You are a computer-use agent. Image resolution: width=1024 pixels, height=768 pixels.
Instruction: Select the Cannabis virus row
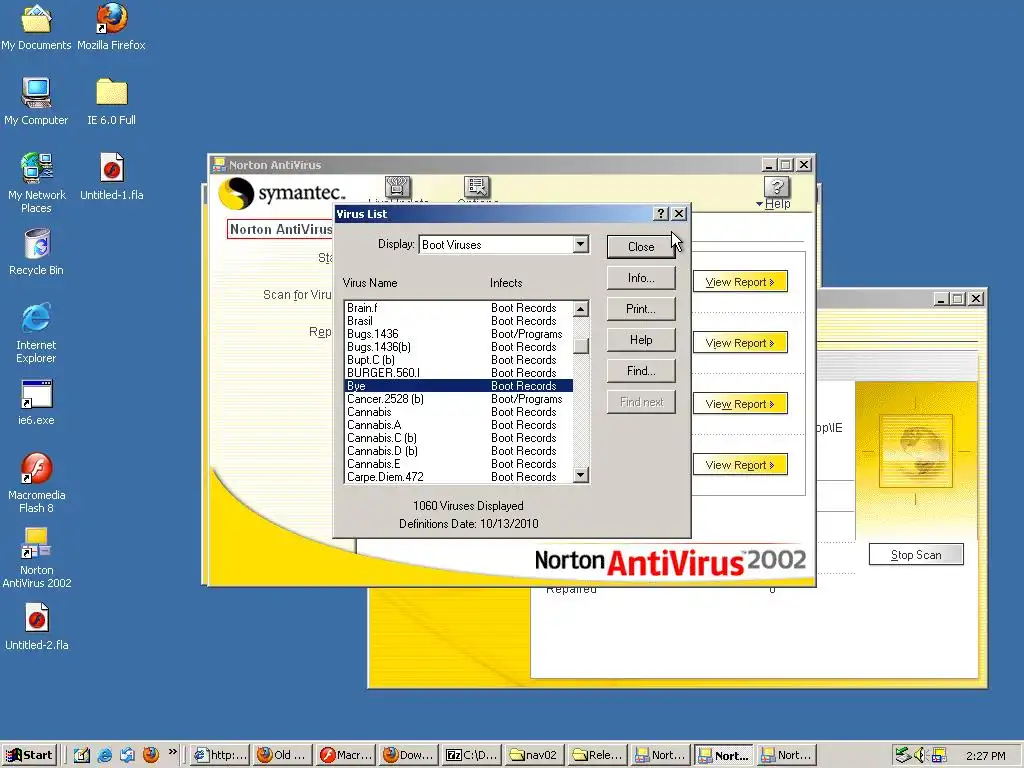(458, 412)
